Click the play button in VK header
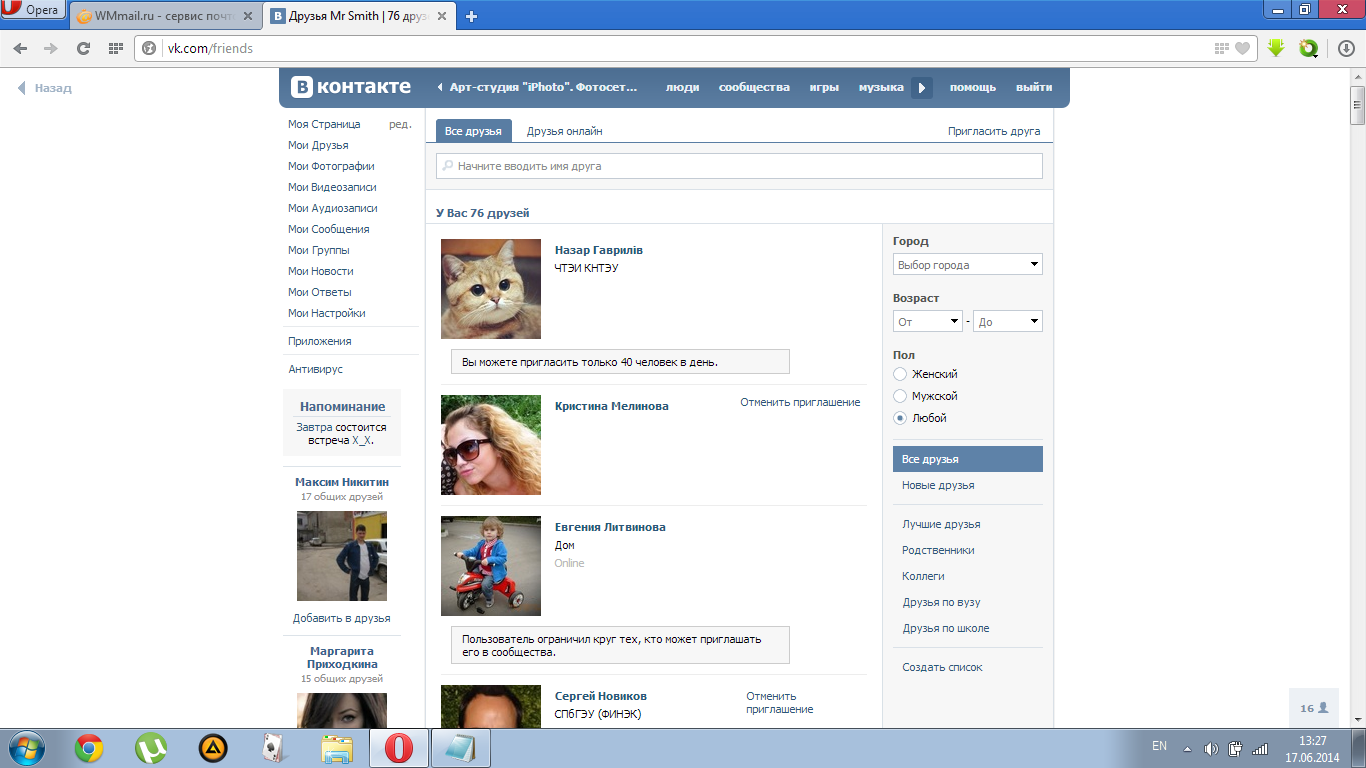The width and height of the screenshot is (1366, 768). pos(923,88)
